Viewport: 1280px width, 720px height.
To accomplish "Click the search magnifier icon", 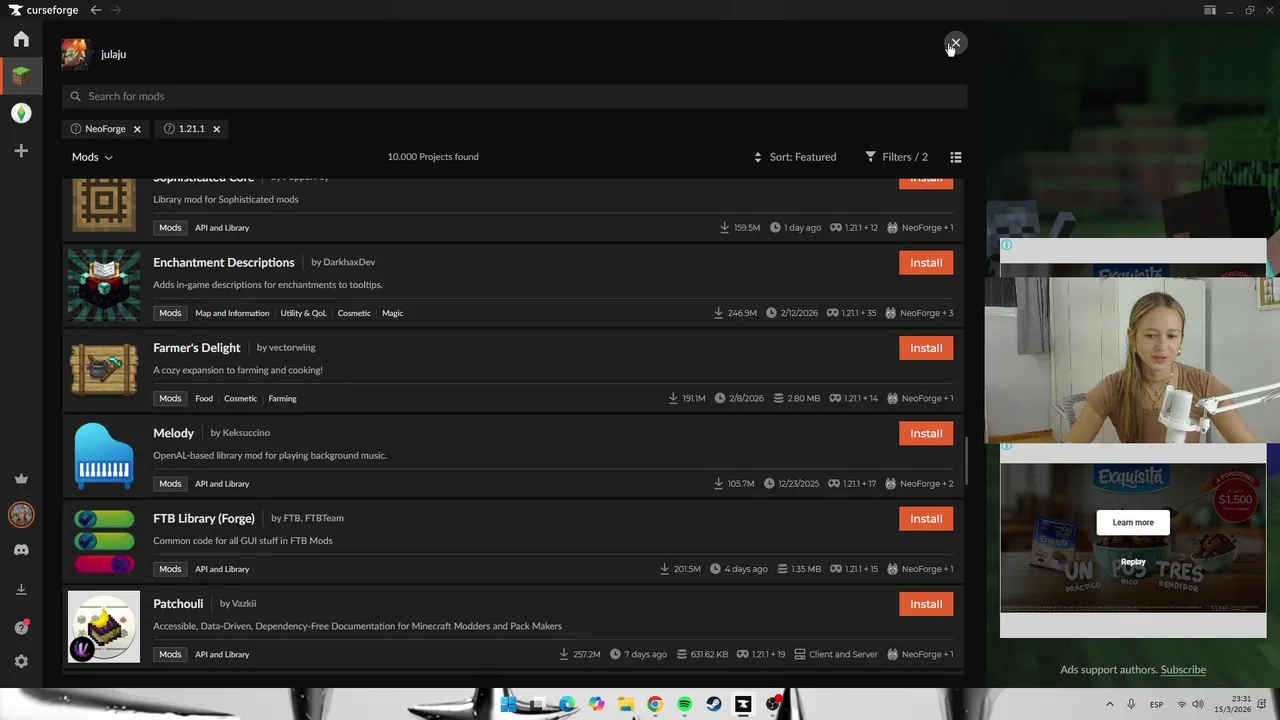I will 76,97.
